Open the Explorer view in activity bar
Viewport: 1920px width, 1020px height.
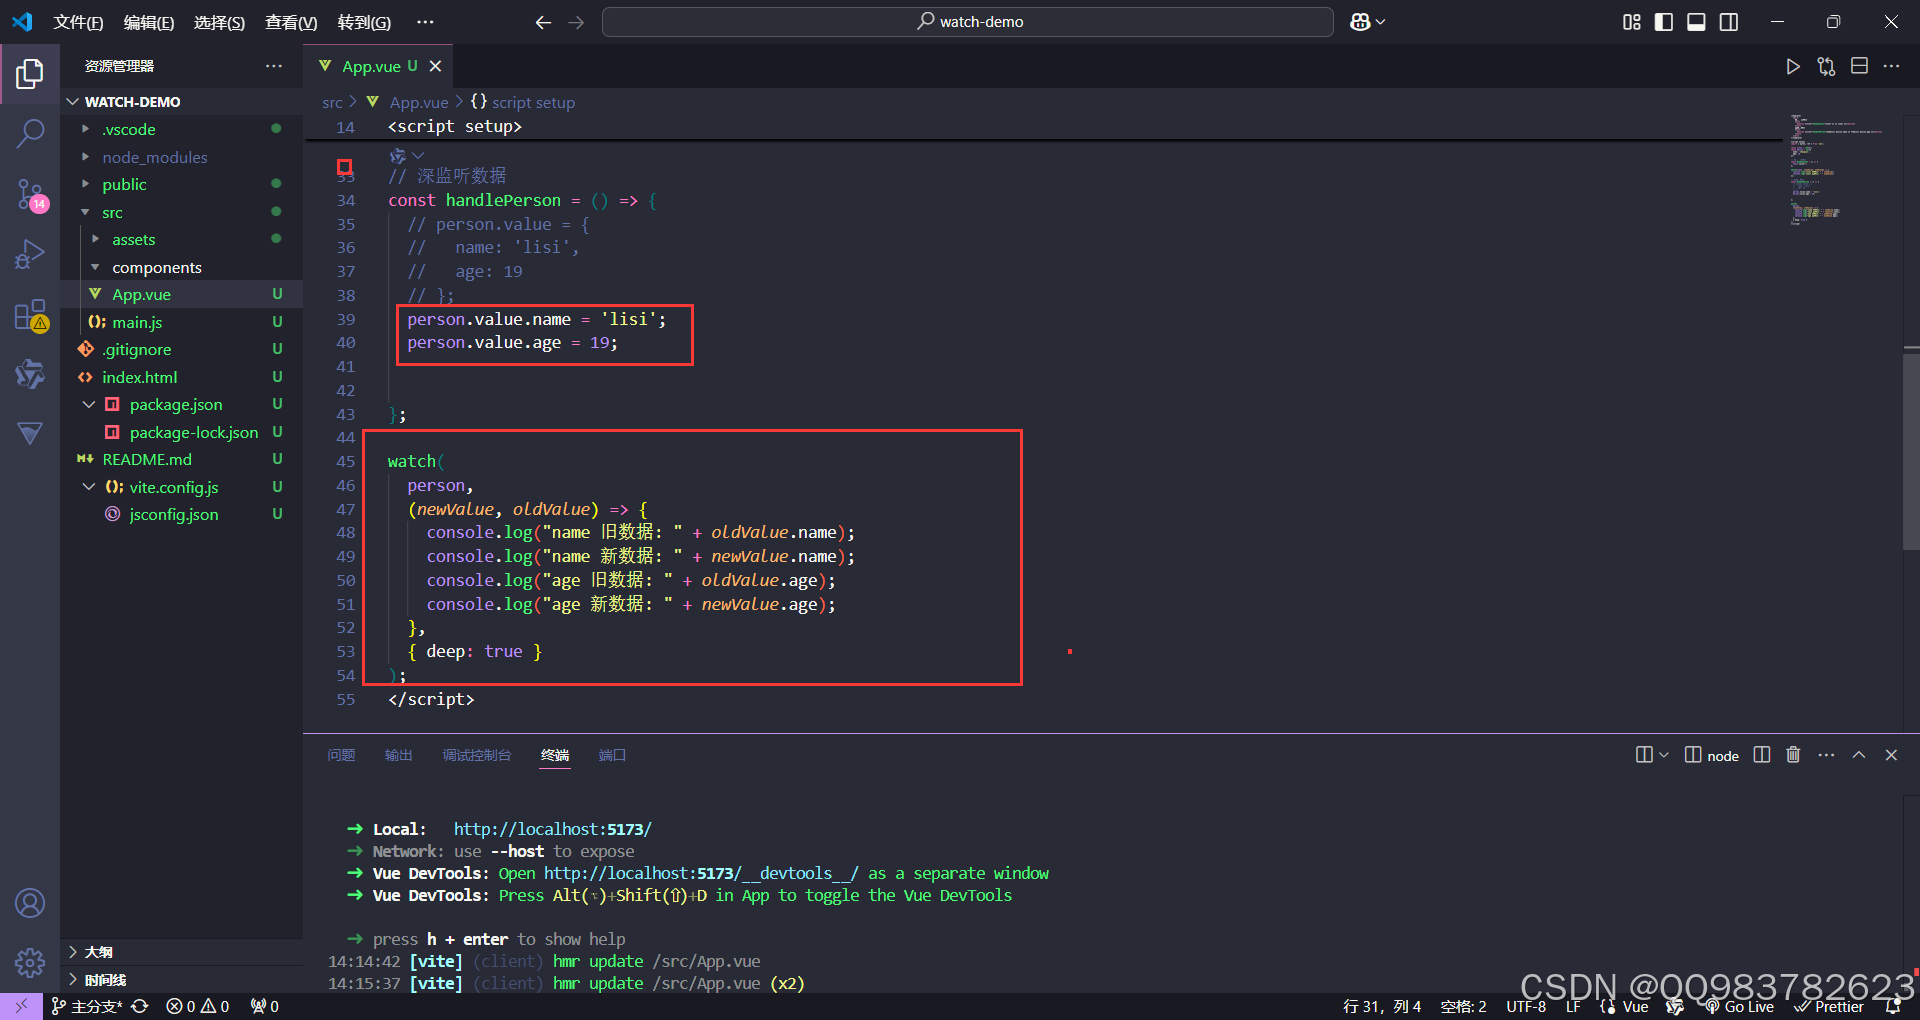pyautogui.click(x=30, y=73)
